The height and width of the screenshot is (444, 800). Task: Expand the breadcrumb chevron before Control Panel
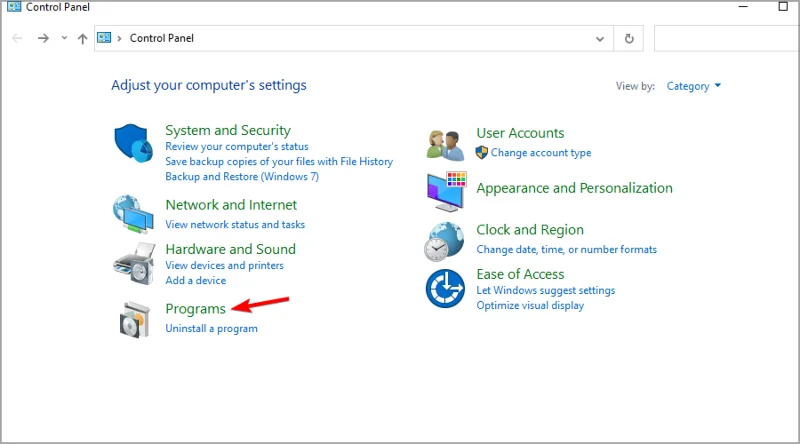pyautogui.click(x=119, y=38)
